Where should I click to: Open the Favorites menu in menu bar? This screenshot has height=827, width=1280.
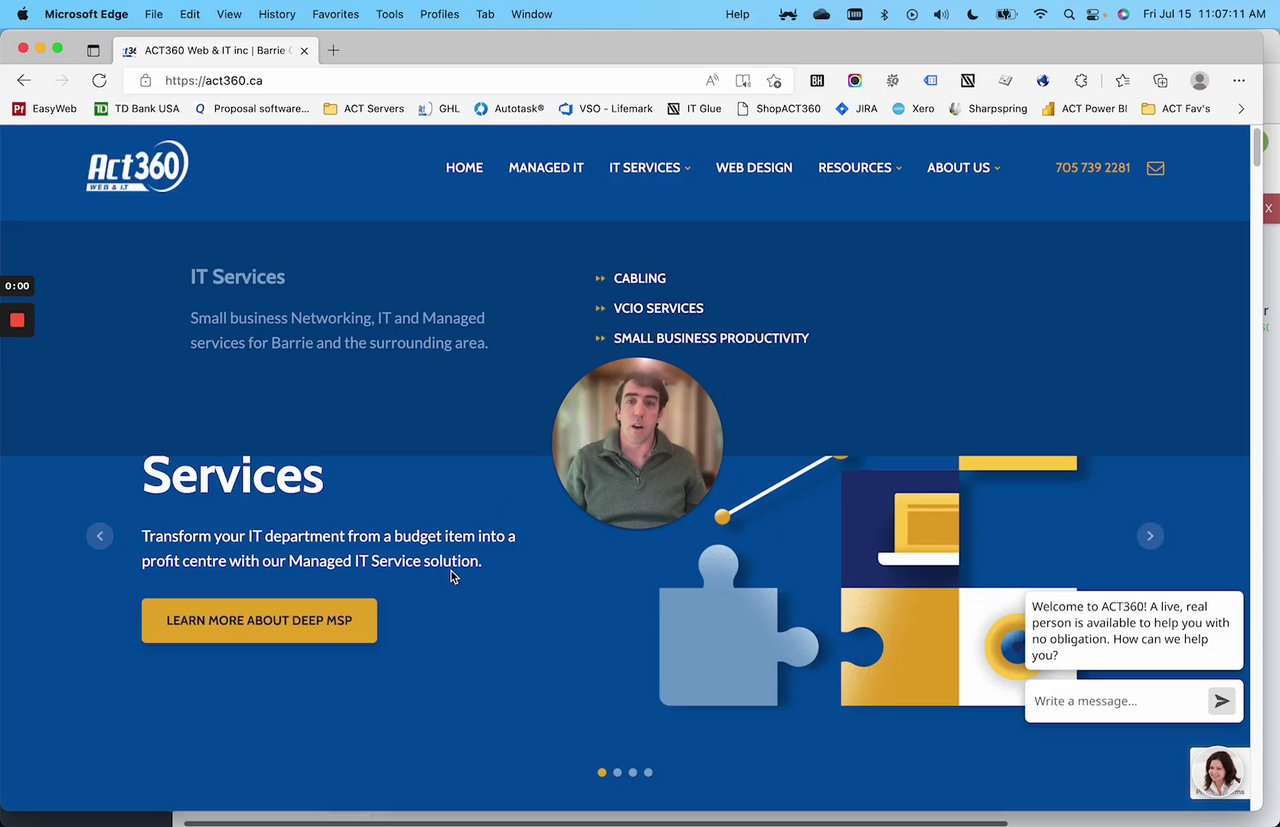point(335,14)
